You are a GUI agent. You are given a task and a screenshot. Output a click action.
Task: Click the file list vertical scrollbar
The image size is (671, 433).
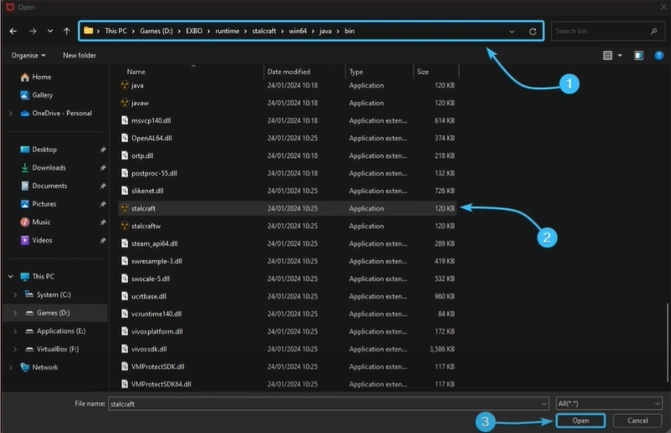point(667,342)
